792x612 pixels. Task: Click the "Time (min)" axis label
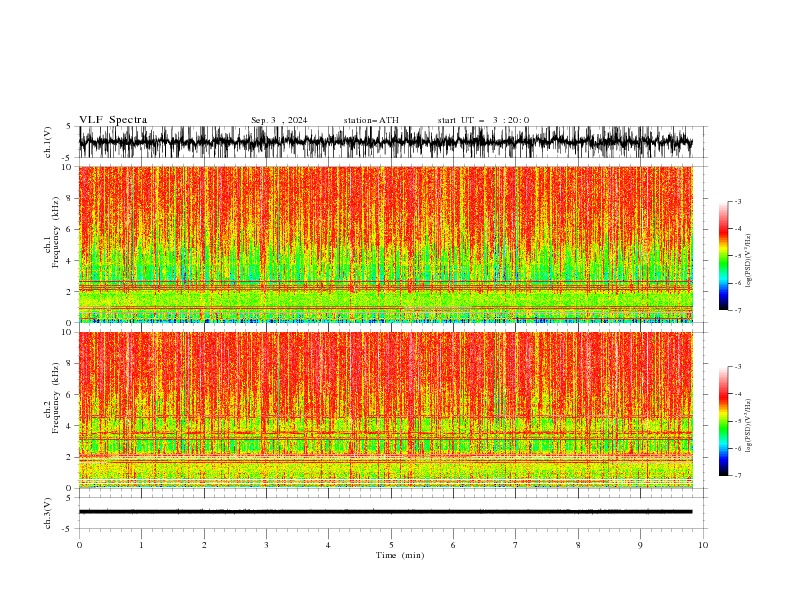(400, 555)
